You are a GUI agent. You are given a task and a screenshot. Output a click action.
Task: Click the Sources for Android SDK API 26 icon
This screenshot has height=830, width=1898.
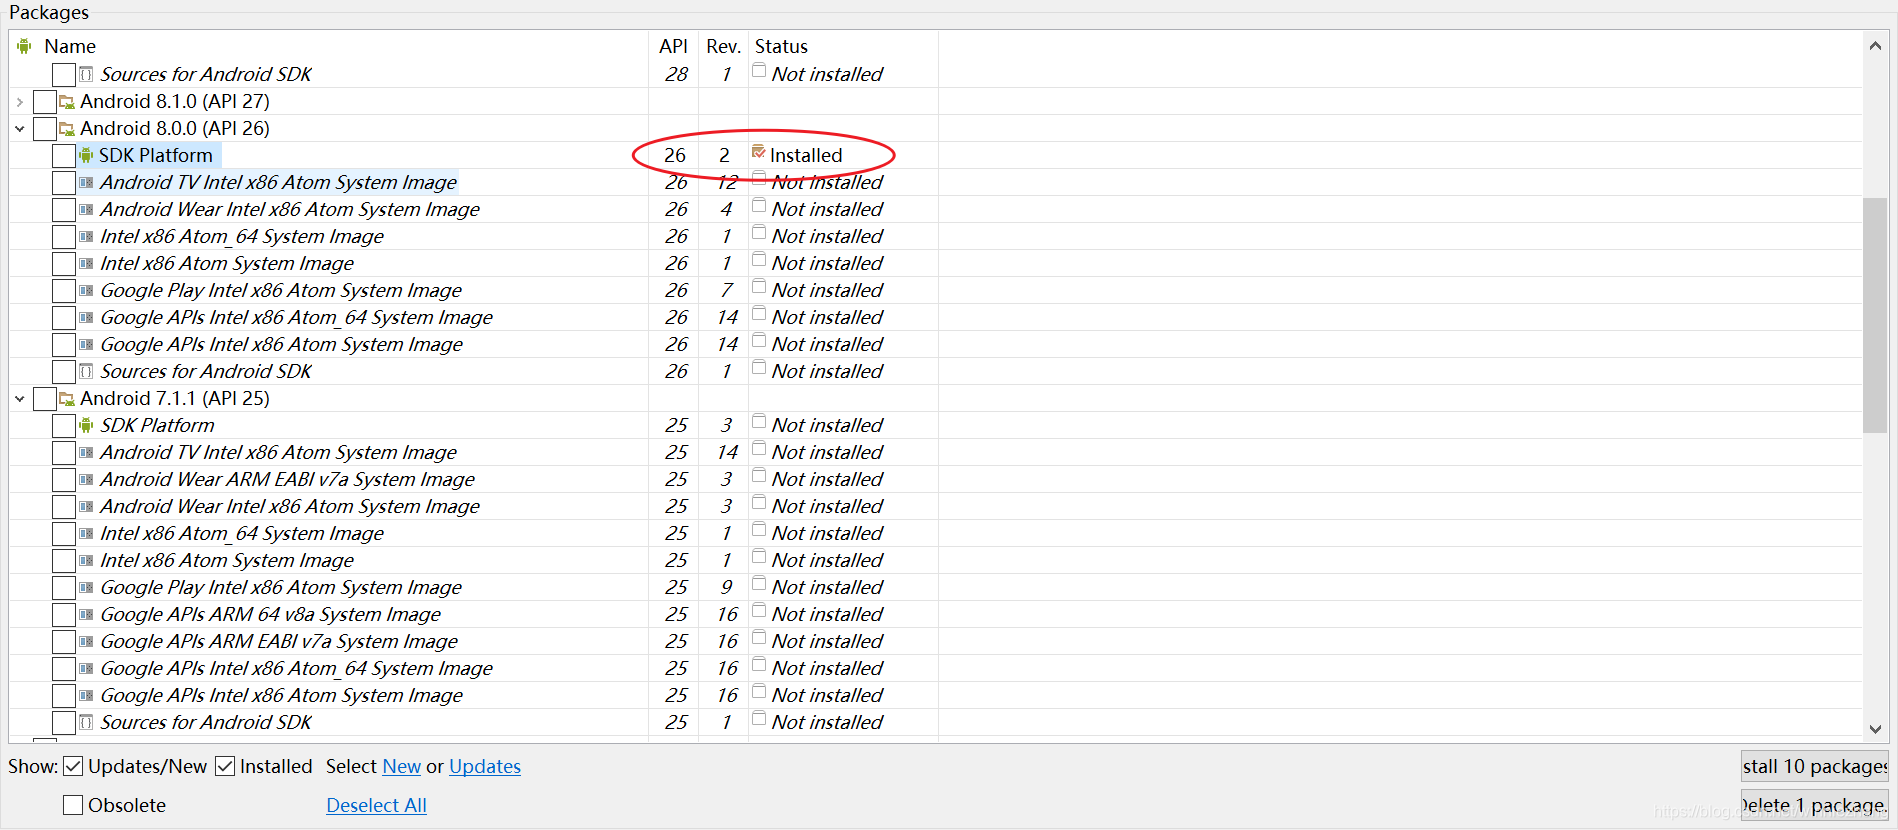pos(86,371)
